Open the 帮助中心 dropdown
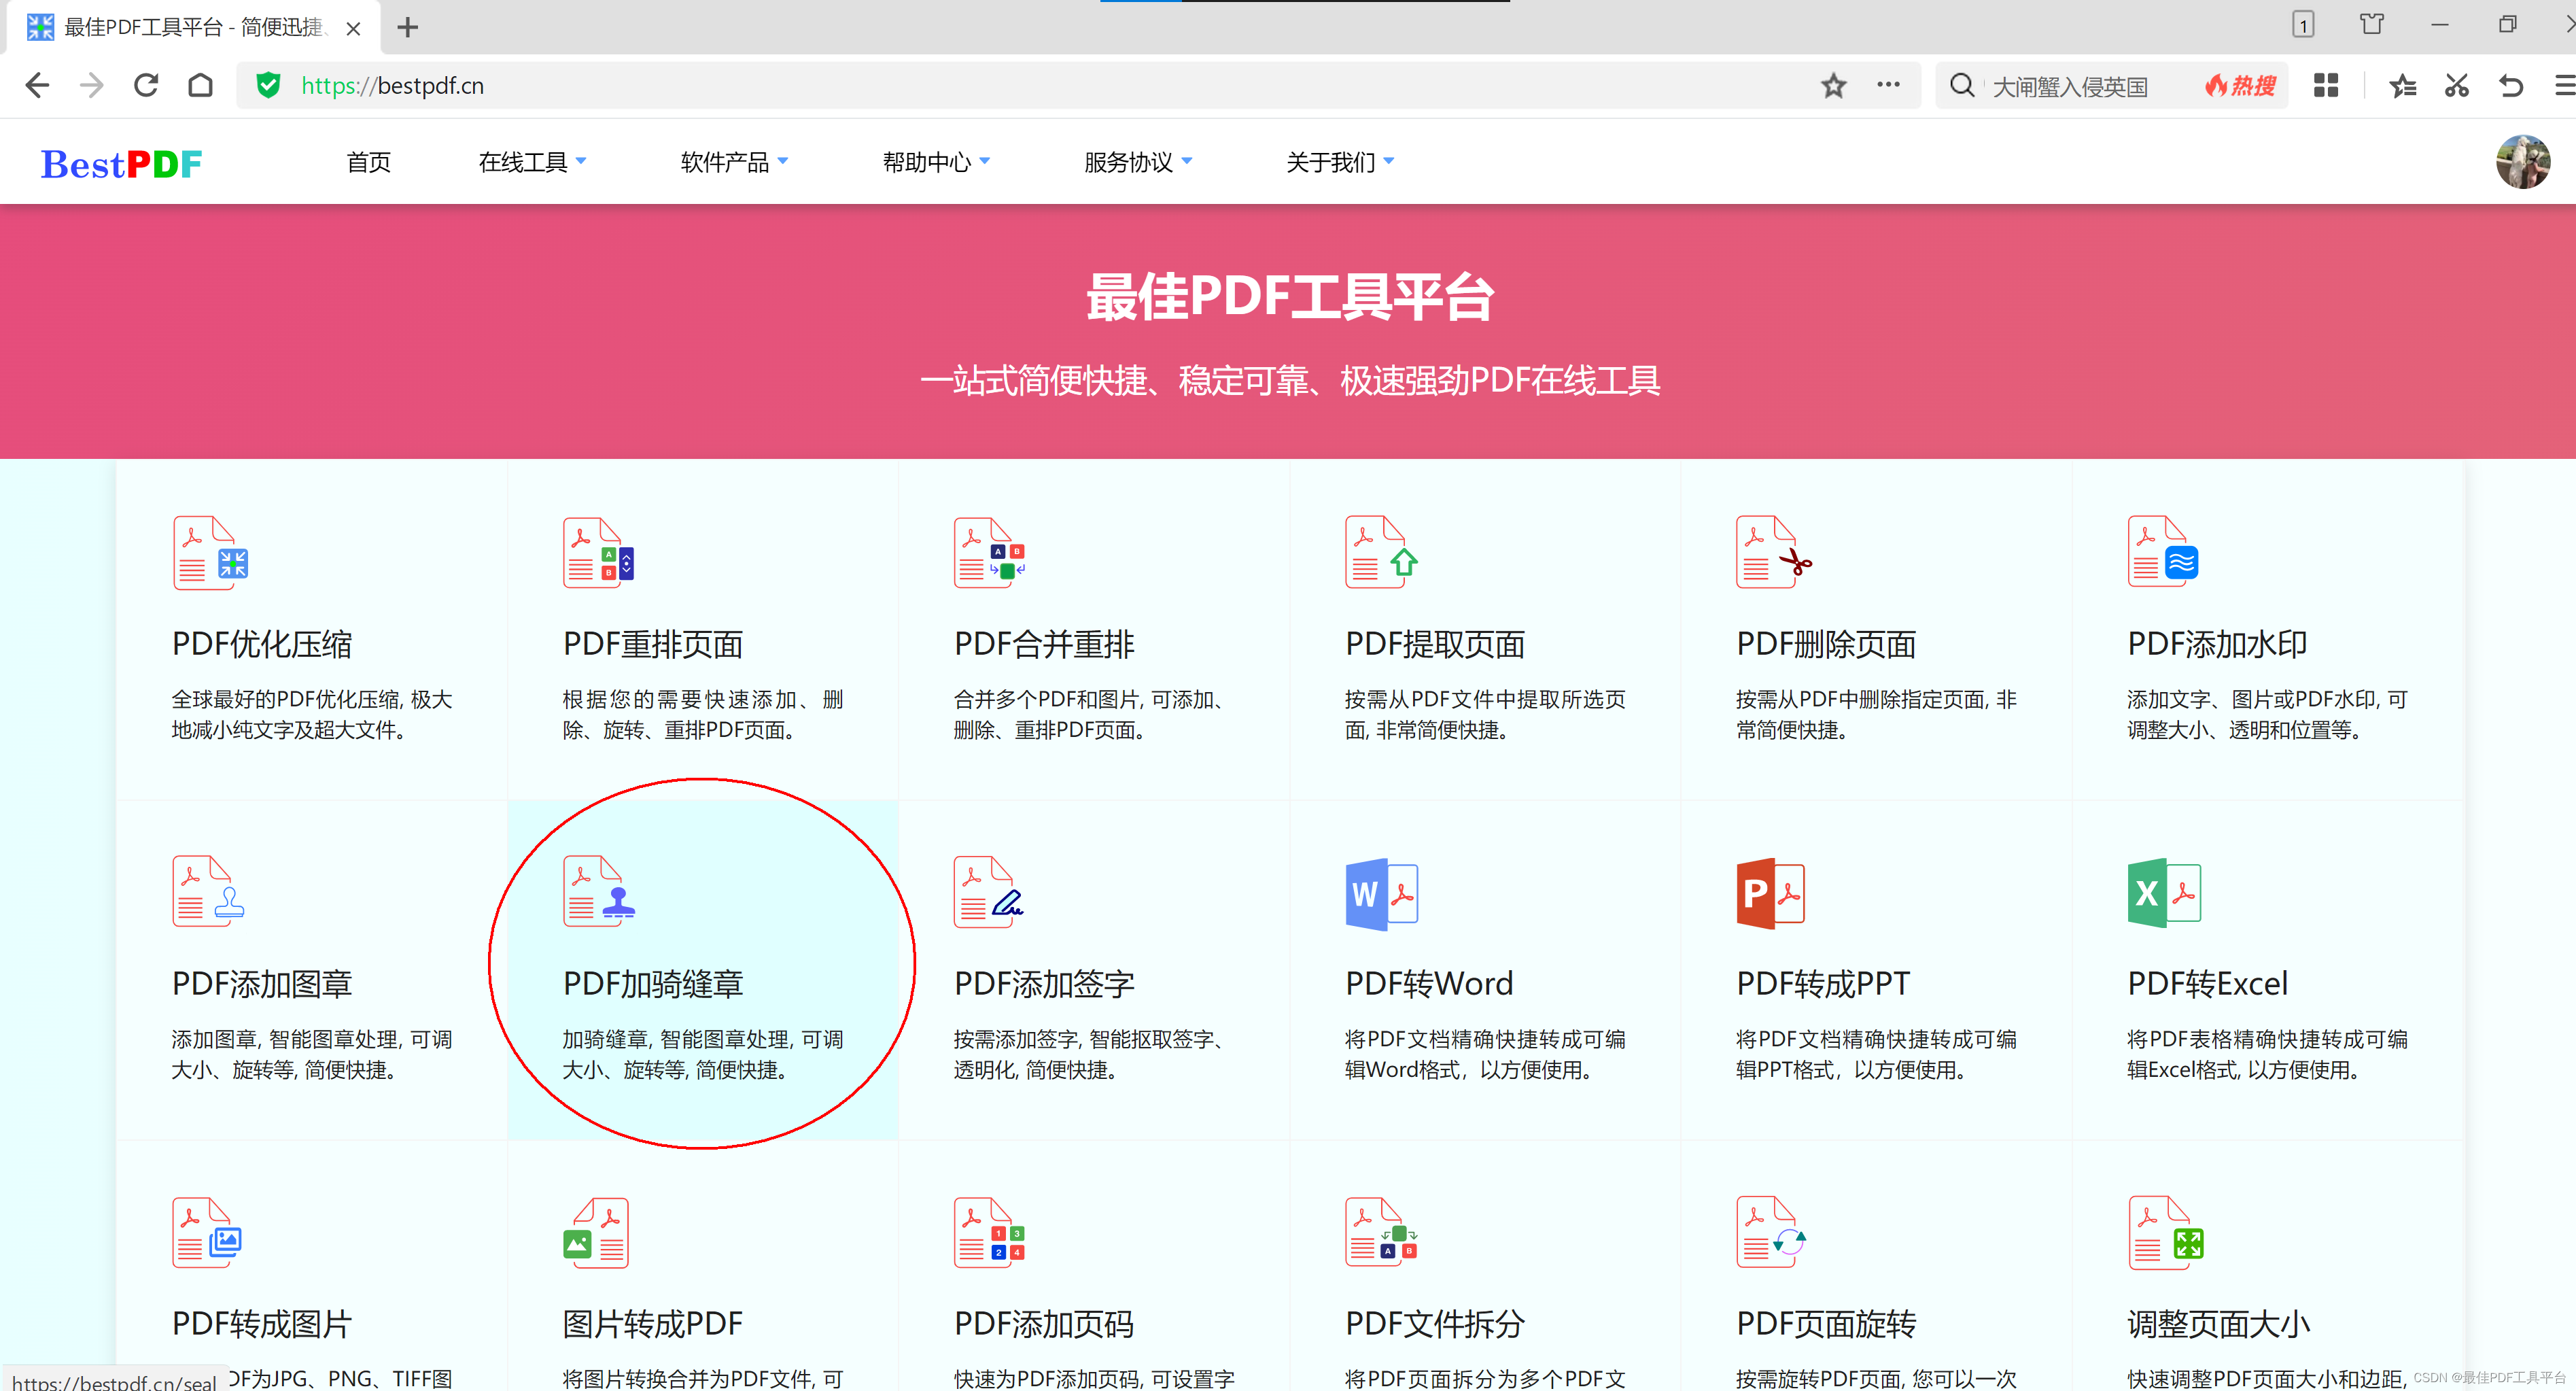The image size is (2576, 1391). tap(935, 162)
